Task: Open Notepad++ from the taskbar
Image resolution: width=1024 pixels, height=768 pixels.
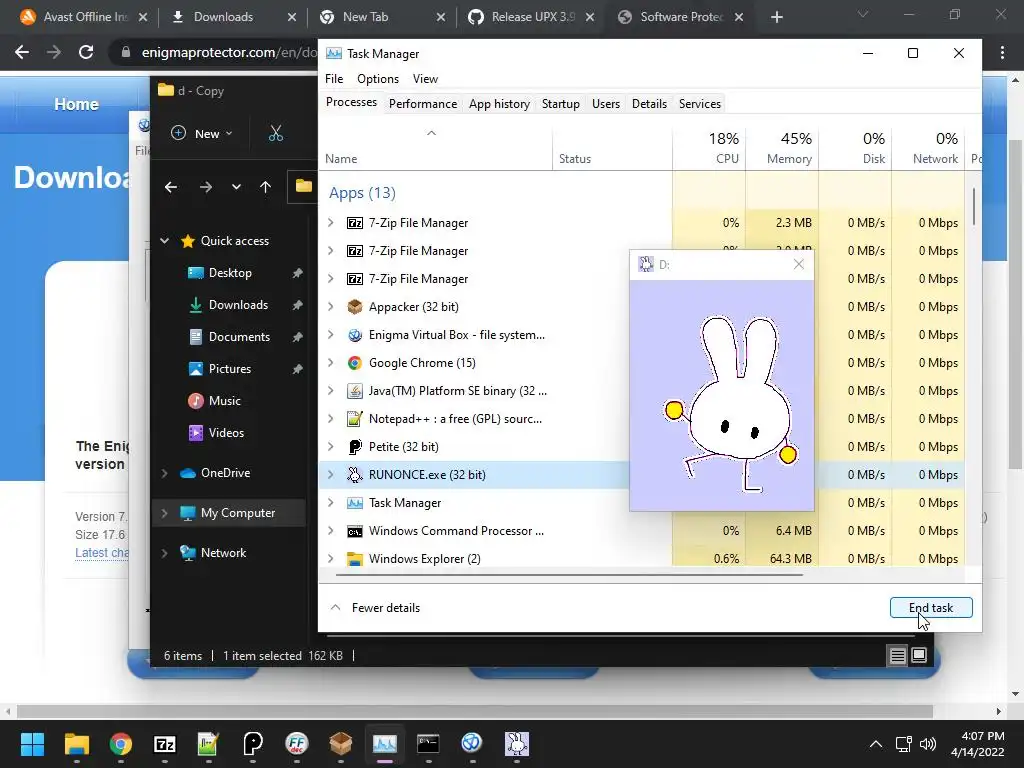Action: click(208, 744)
